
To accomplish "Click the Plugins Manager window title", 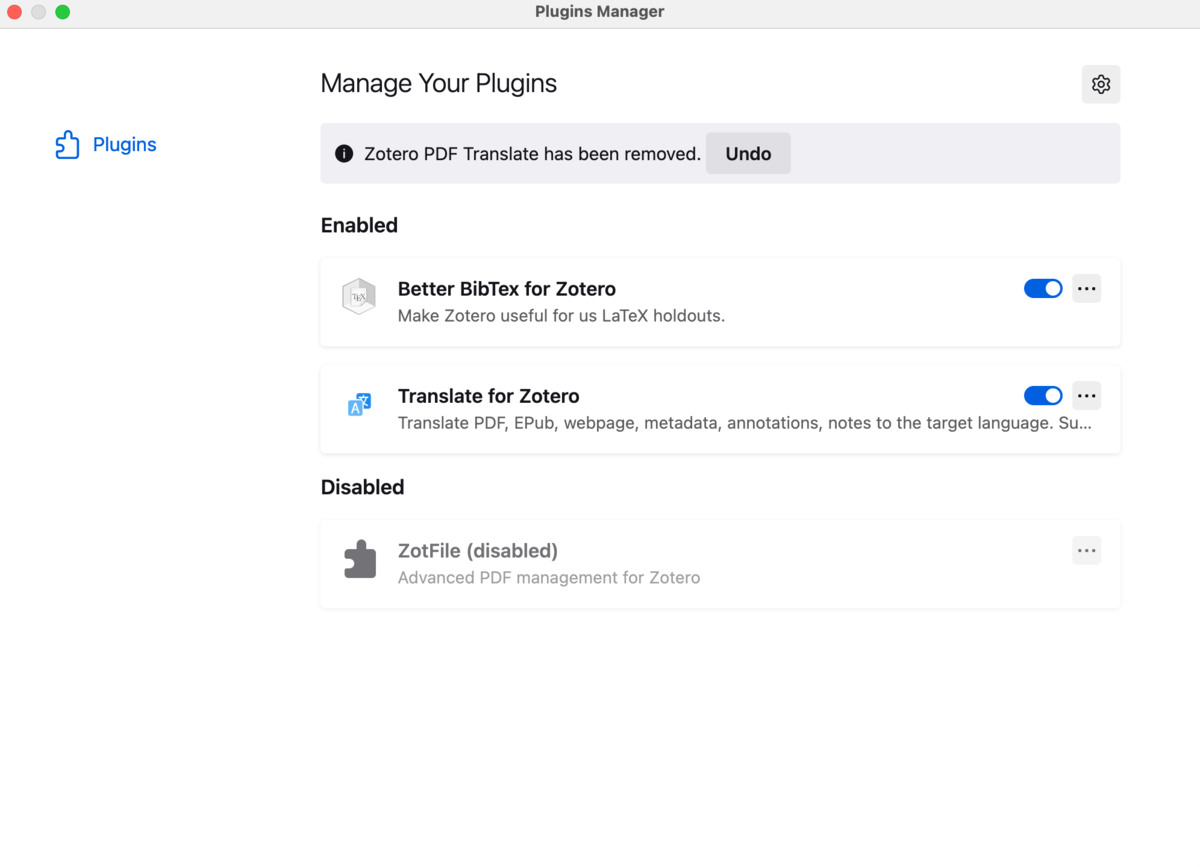I will (x=600, y=12).
